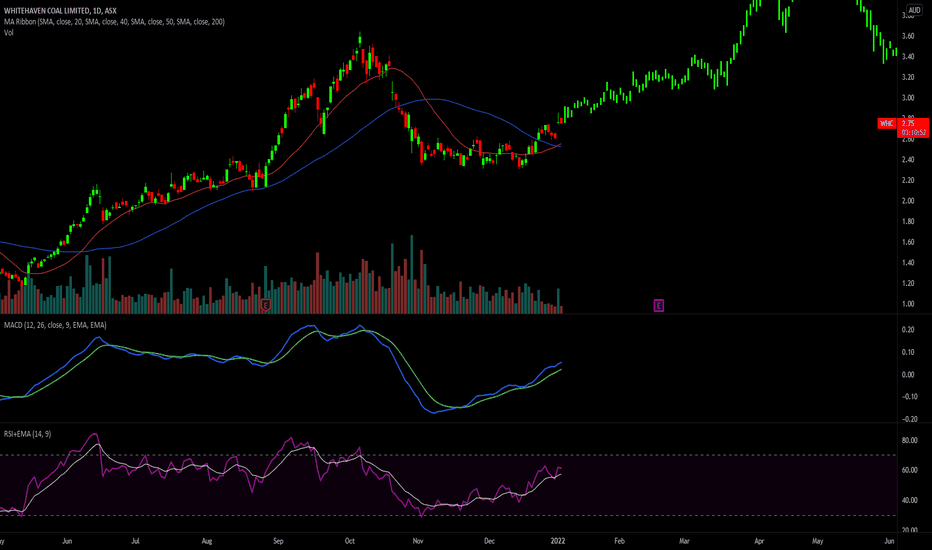This screenshot has height=550, width=932.
Task: Click the 1.80 price axis label
Action: (908, 222)
